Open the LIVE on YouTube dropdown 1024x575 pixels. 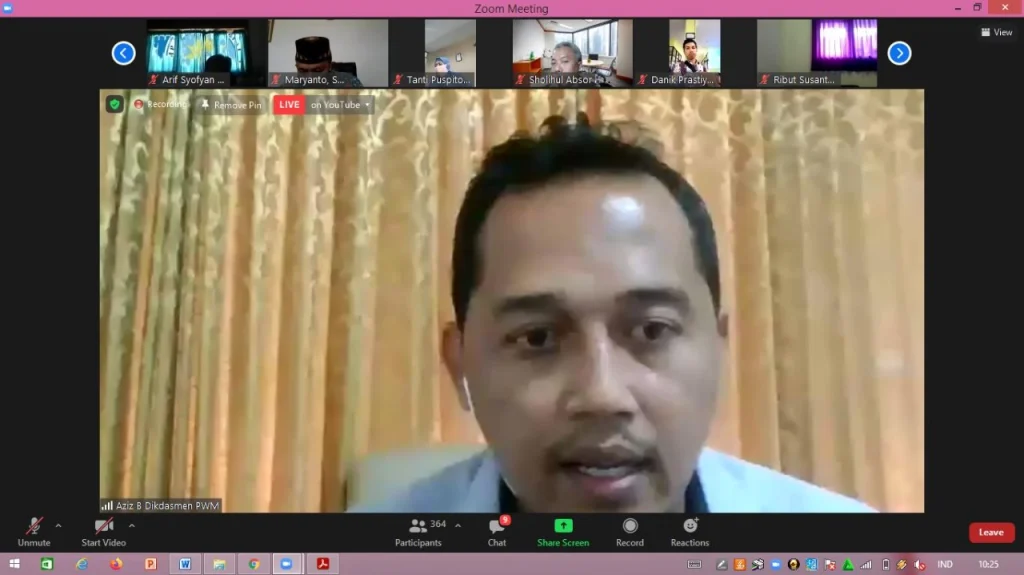click(x=340, y=105)
